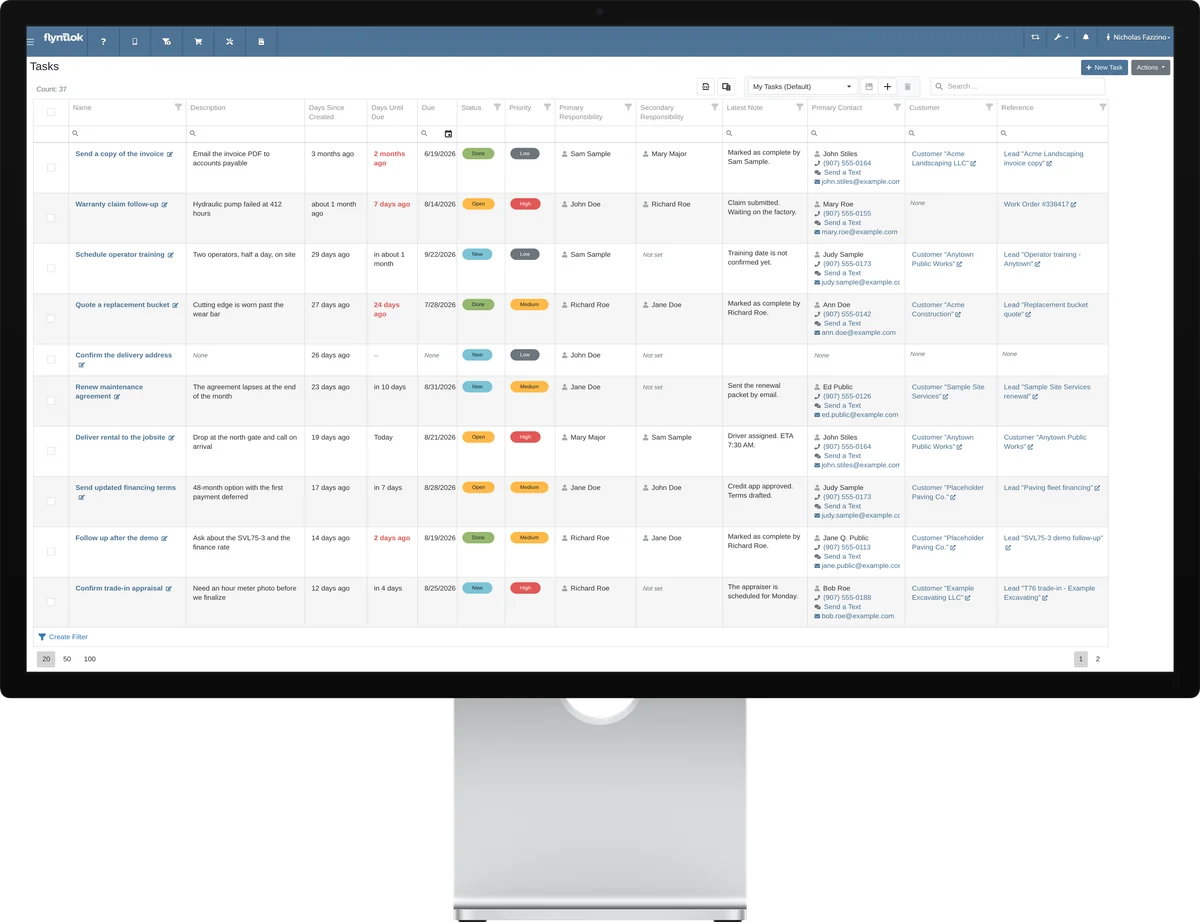Delete the view with the trash icon
This screenshot has height=922, width=1200.
coord(907,87)
